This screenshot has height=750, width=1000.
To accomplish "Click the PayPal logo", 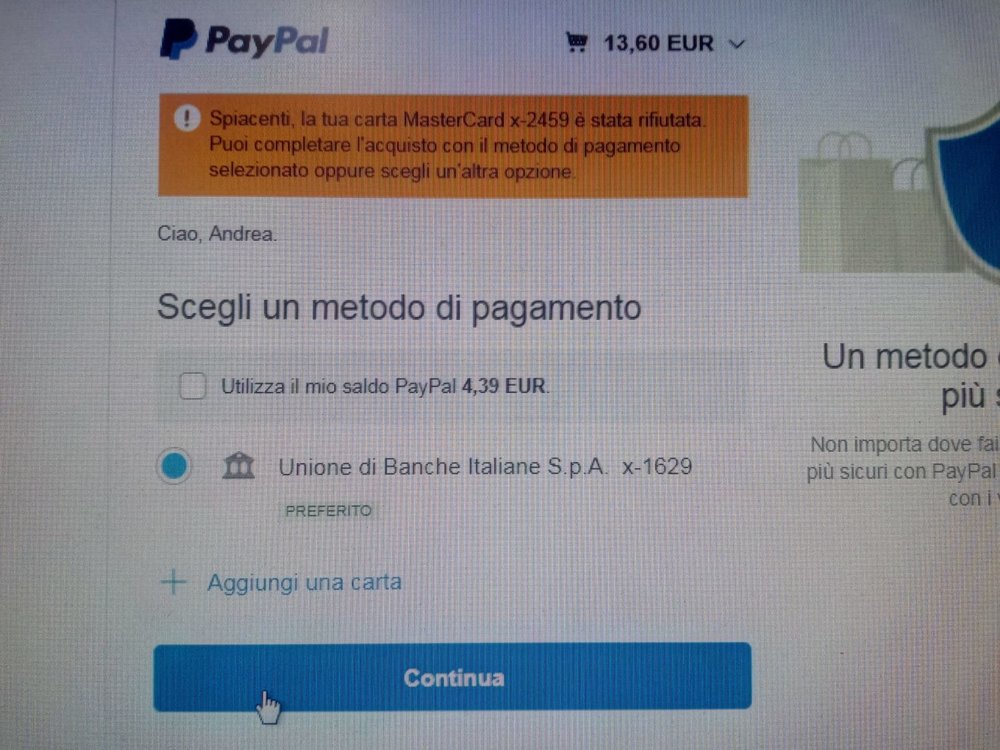I will tap(244, 40).
